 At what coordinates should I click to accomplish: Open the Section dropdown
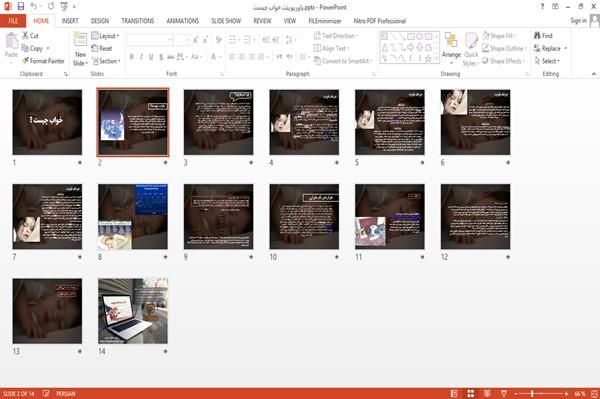point(106,61)
